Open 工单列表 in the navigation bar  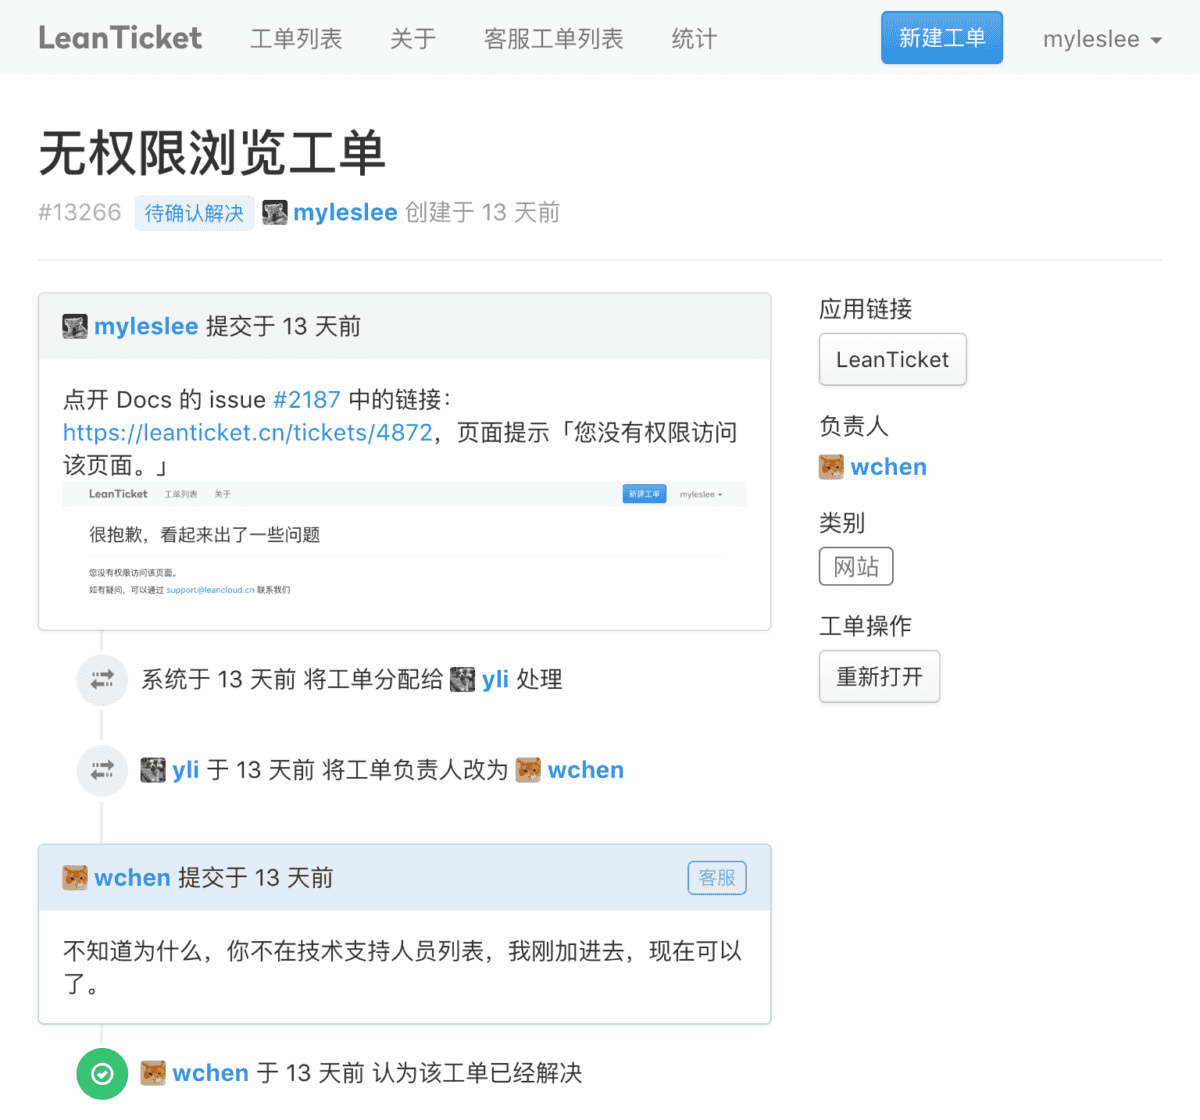[x=296, y=39]
